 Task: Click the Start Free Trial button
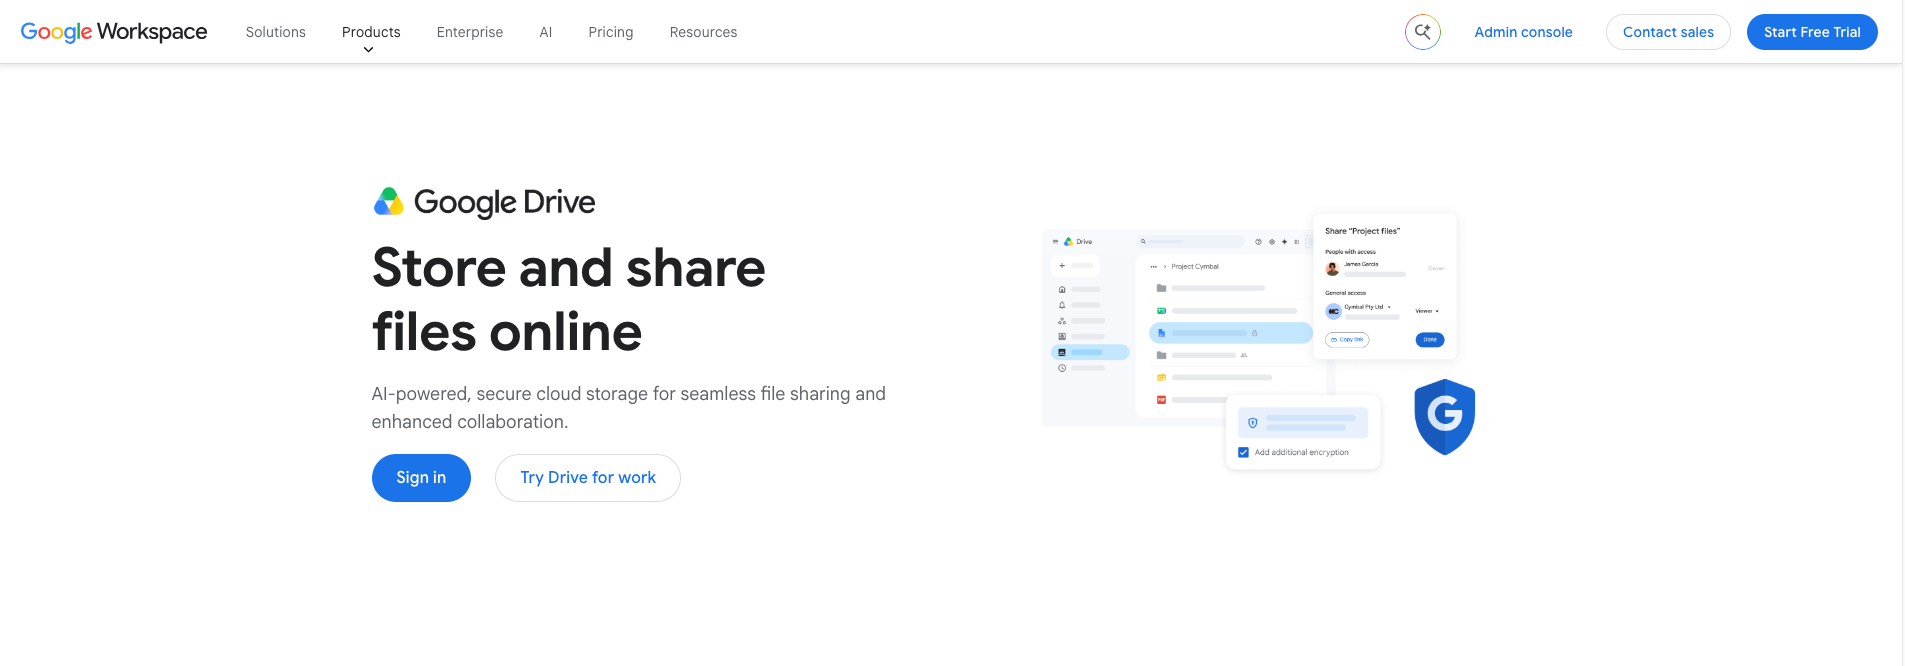pos(1812,32)
